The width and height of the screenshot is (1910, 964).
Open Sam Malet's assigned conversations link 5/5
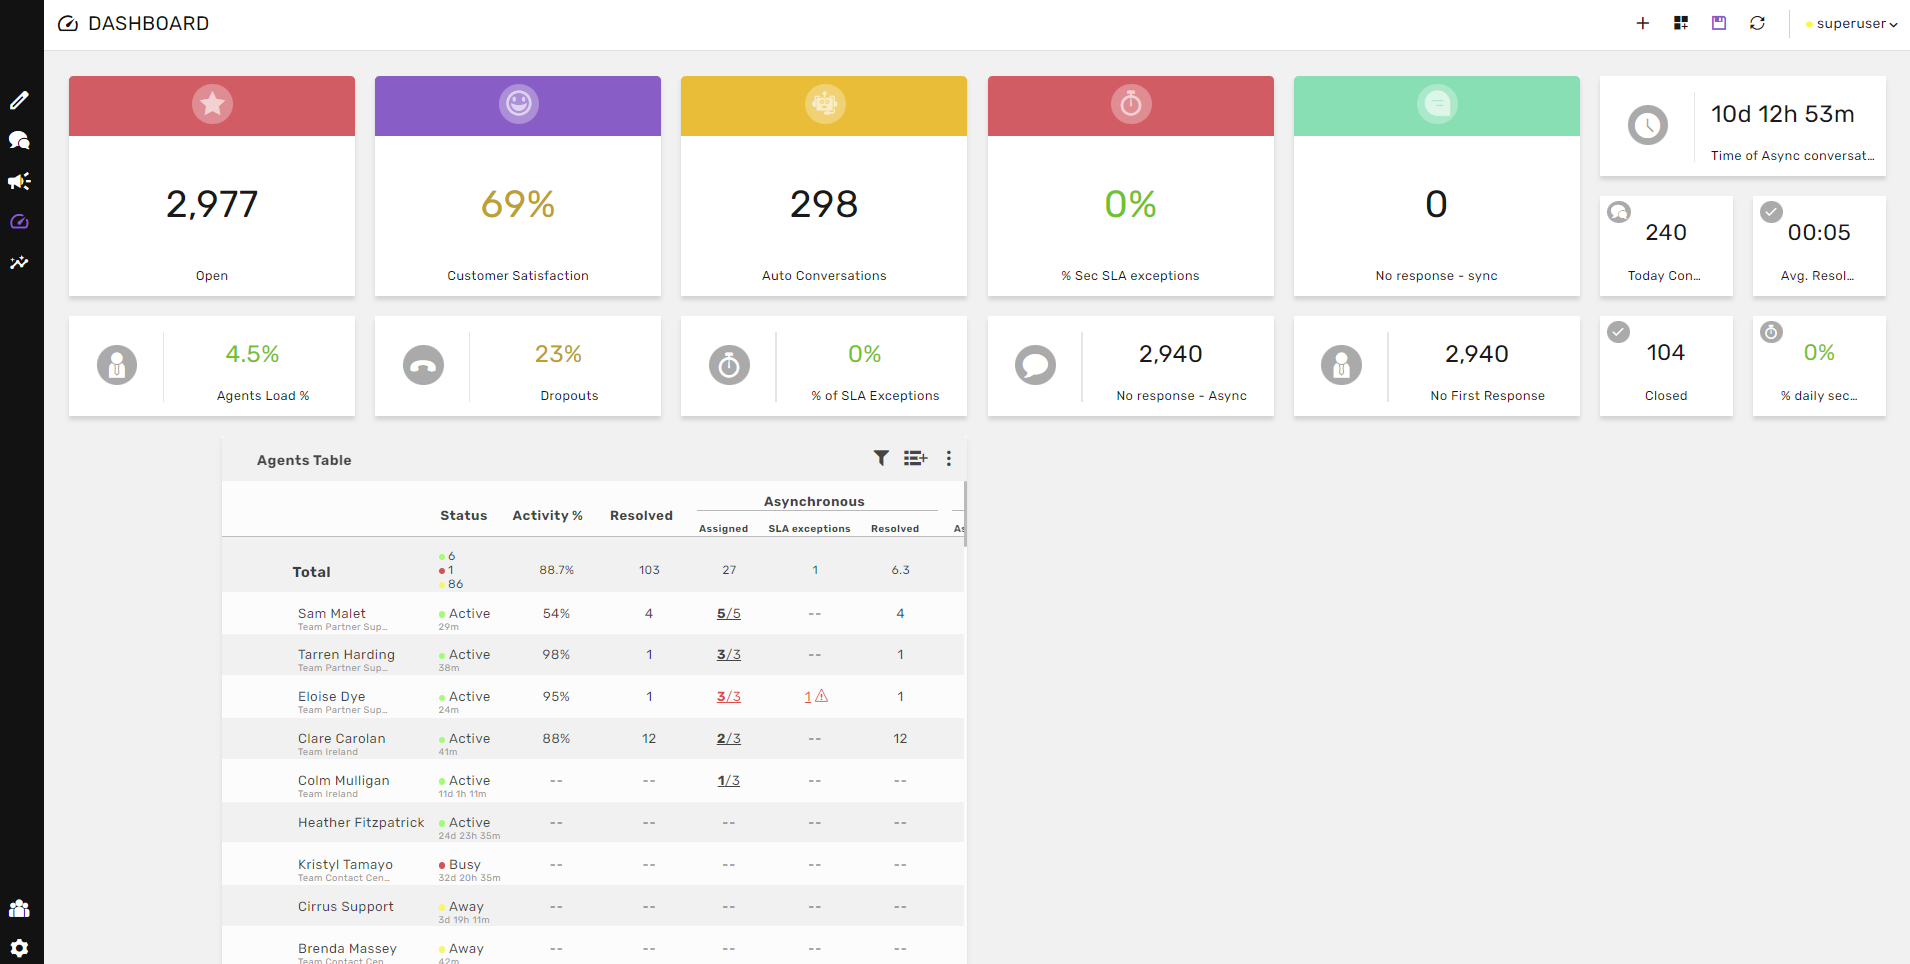tap(729, 613)
